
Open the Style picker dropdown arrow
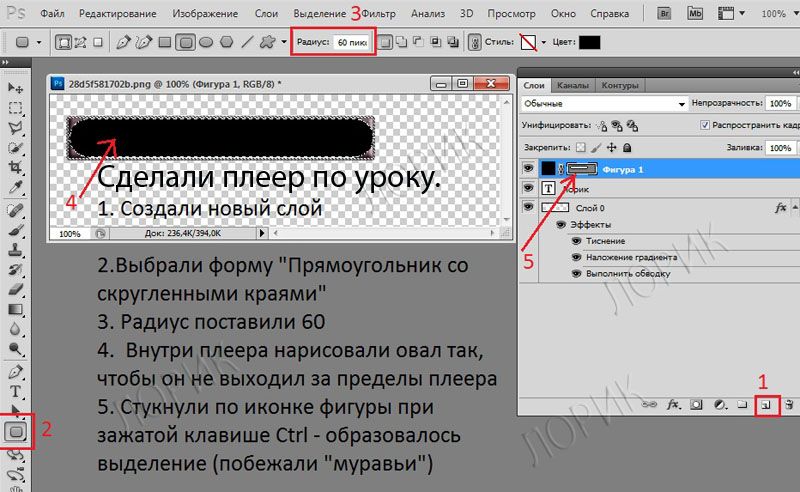[x=542, y=43]
